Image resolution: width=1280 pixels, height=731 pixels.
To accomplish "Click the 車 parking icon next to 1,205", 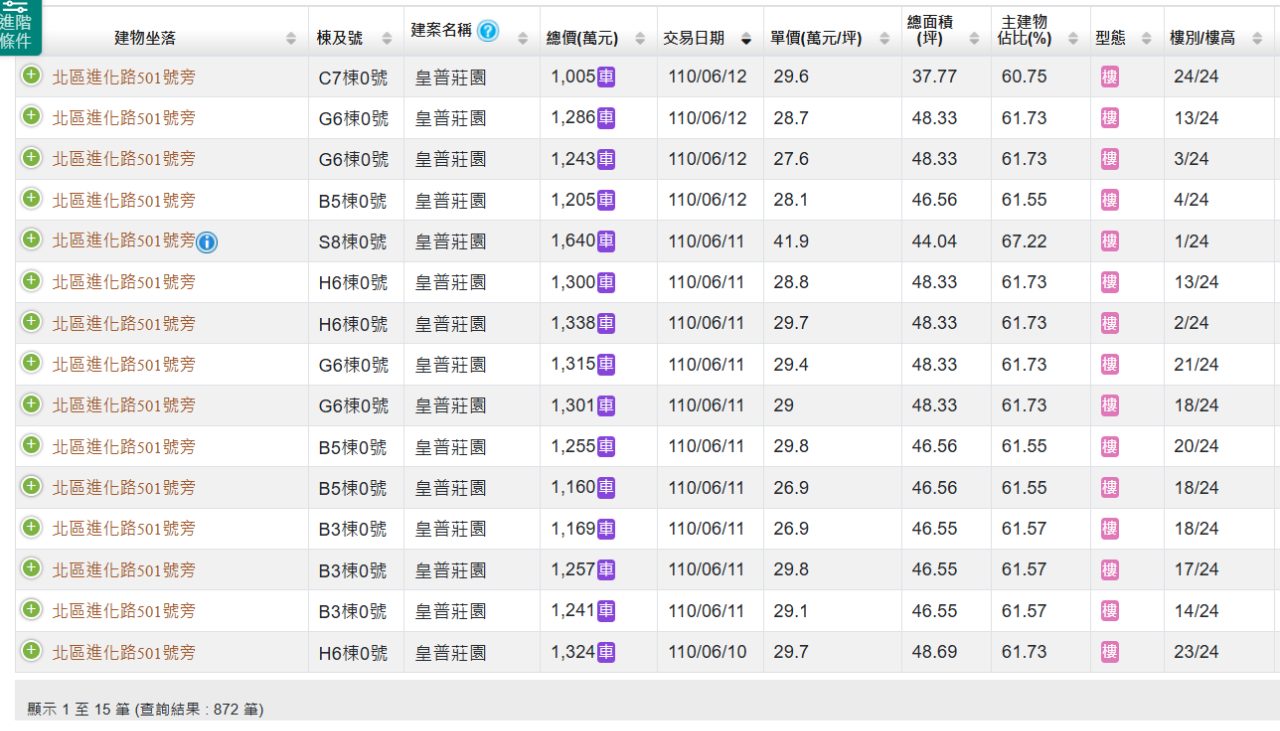I will [606, 200].
